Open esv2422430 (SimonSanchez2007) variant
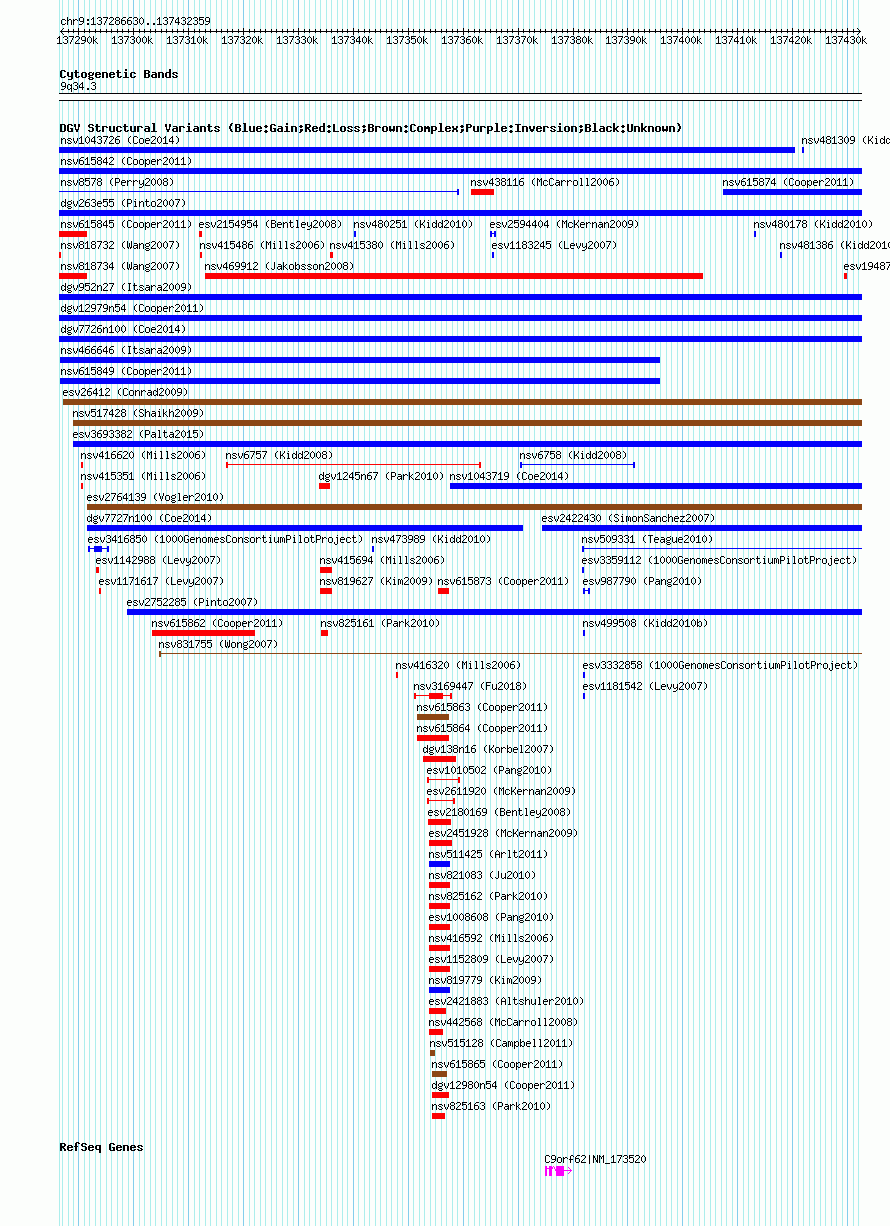Image resolution: width=890 pixels, height=1226 pixels. (628, 518)
